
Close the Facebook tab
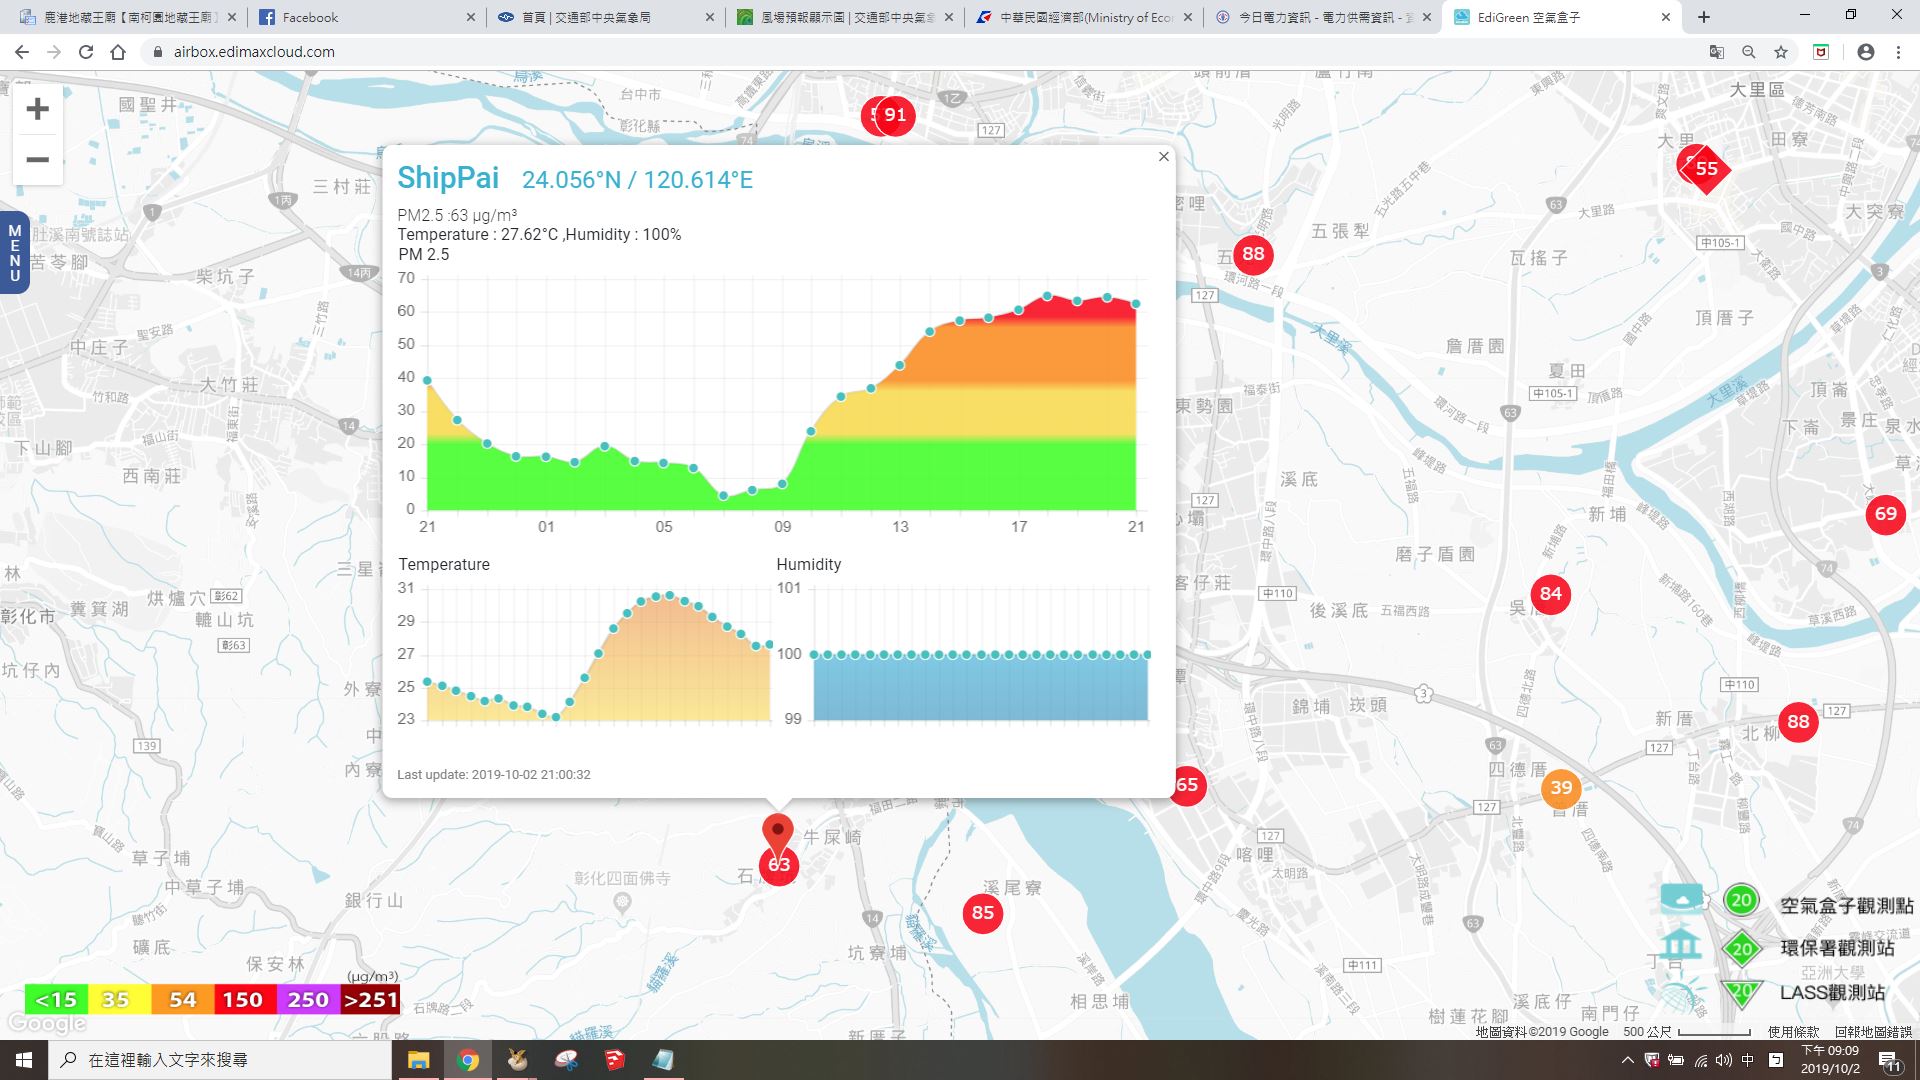click(x=471, y=17)
